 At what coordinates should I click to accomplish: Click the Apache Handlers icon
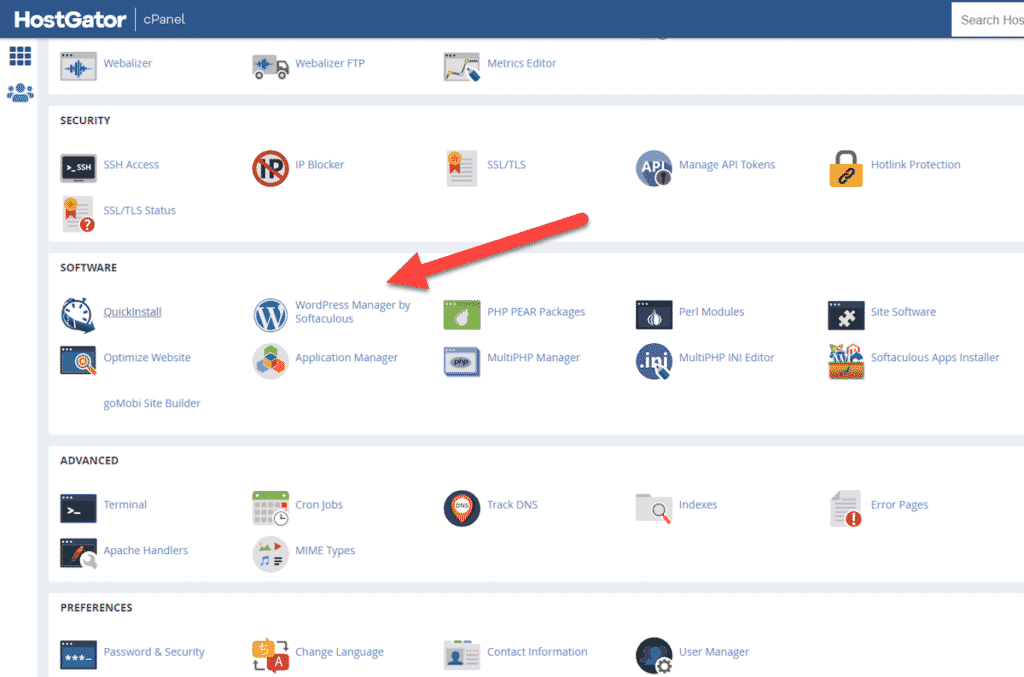coord(78,554)
